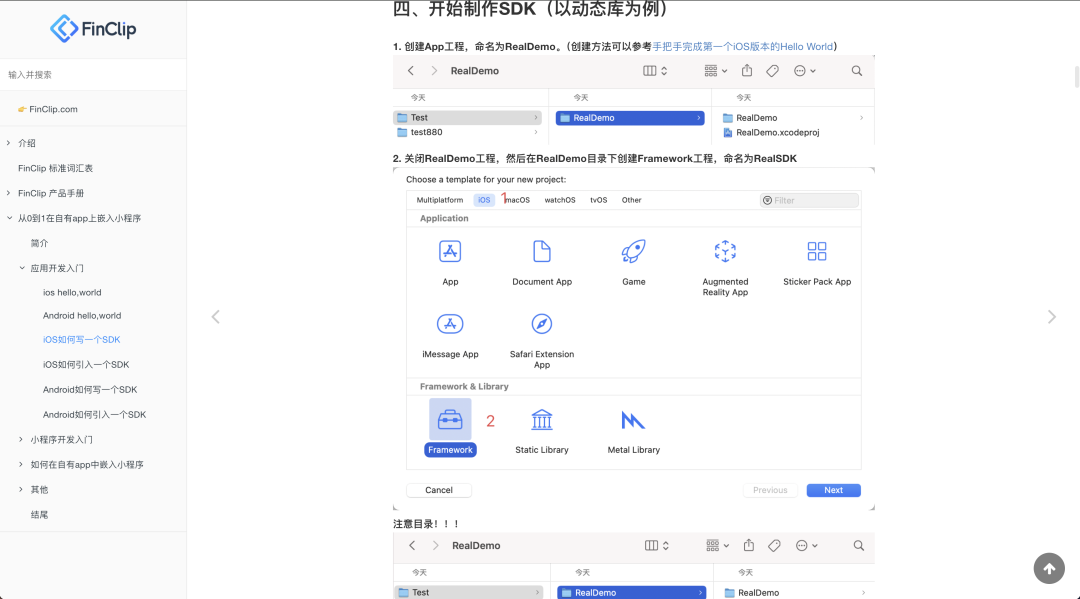Switch to the macOS platform tab
1080x599 pixels.
click(517, 200)
